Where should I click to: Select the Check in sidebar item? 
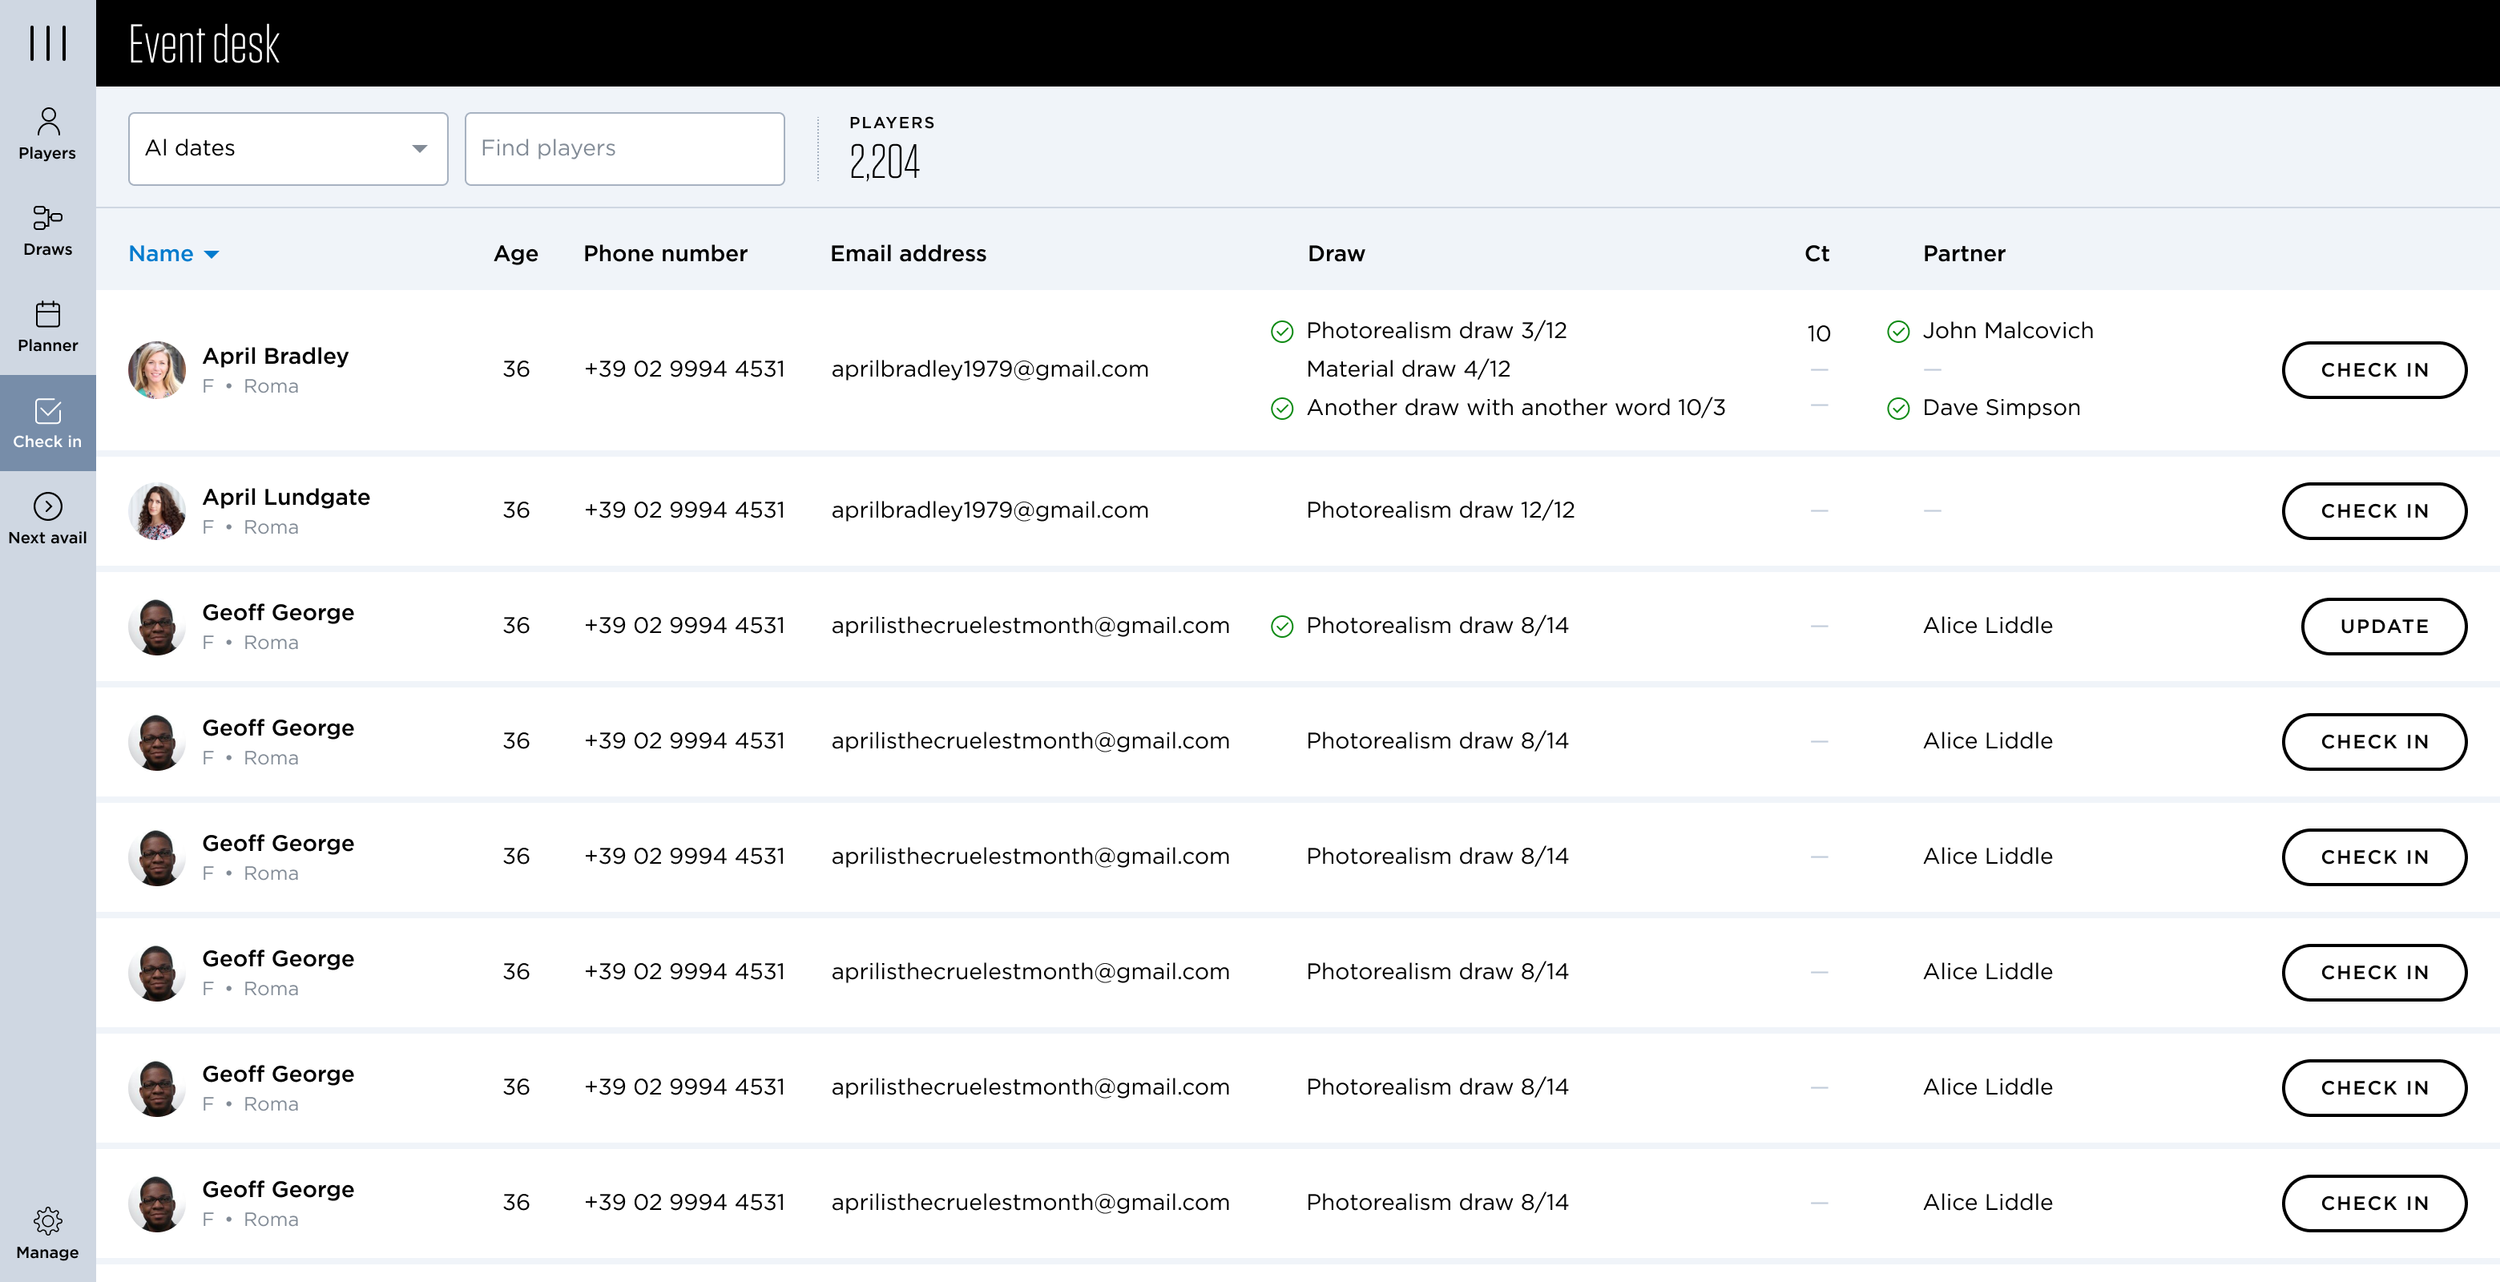[x=47, y=423]
